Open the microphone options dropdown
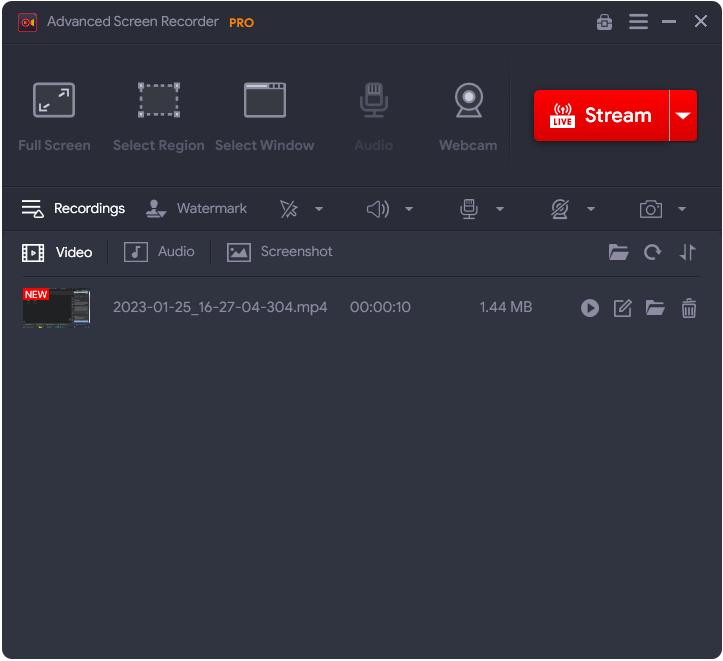The height and width of the screenshot is (661, 723). click(x=499, y=209)
